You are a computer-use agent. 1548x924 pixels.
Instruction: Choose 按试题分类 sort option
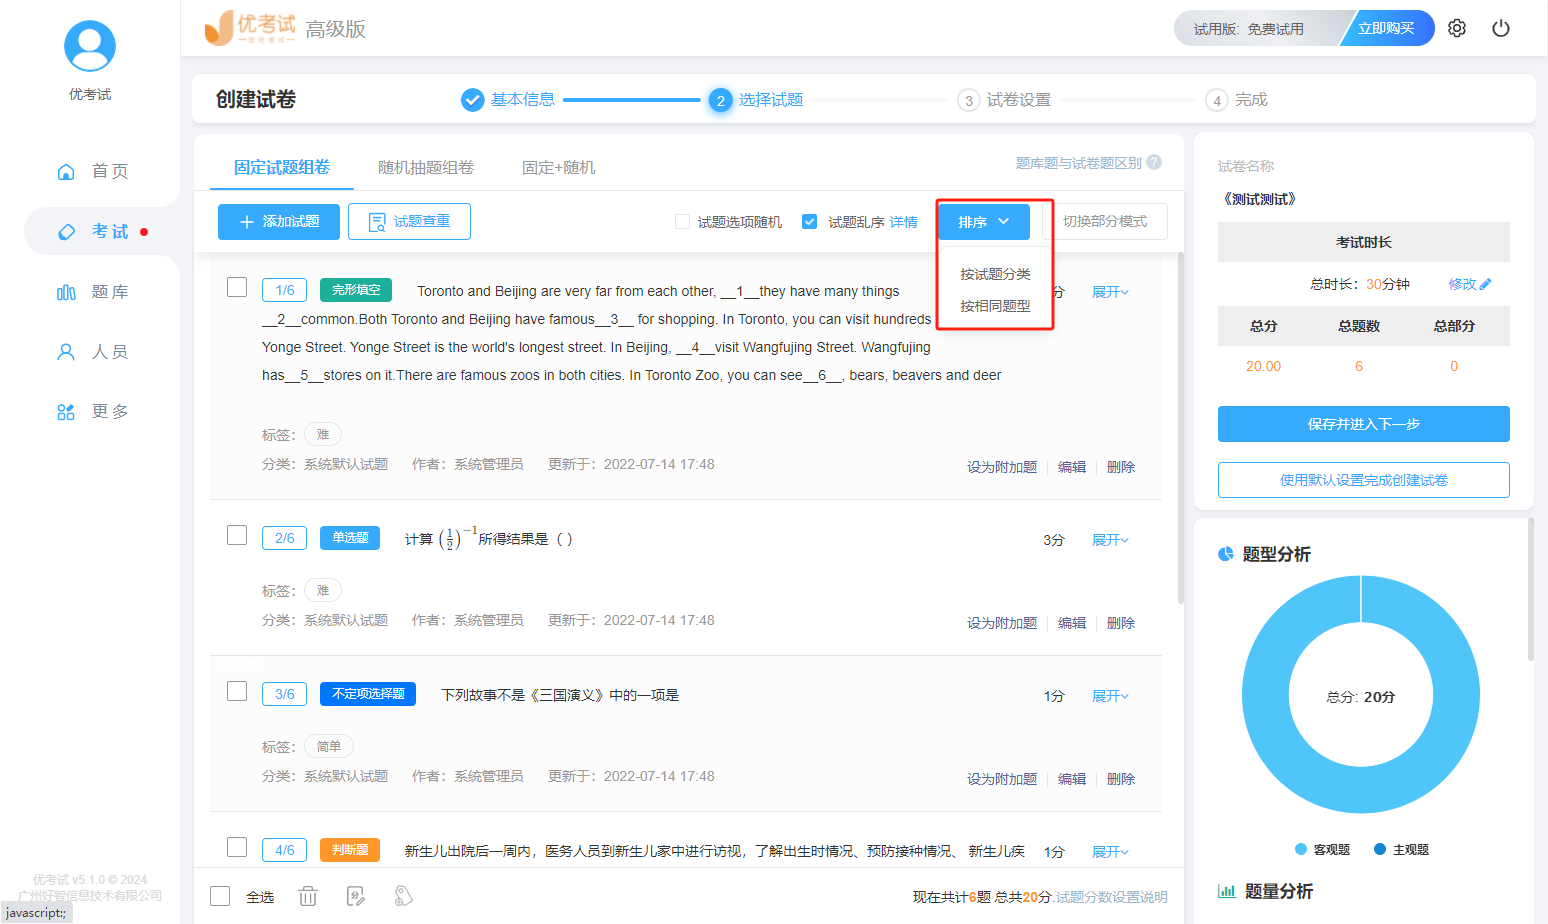tap(995, 274)
